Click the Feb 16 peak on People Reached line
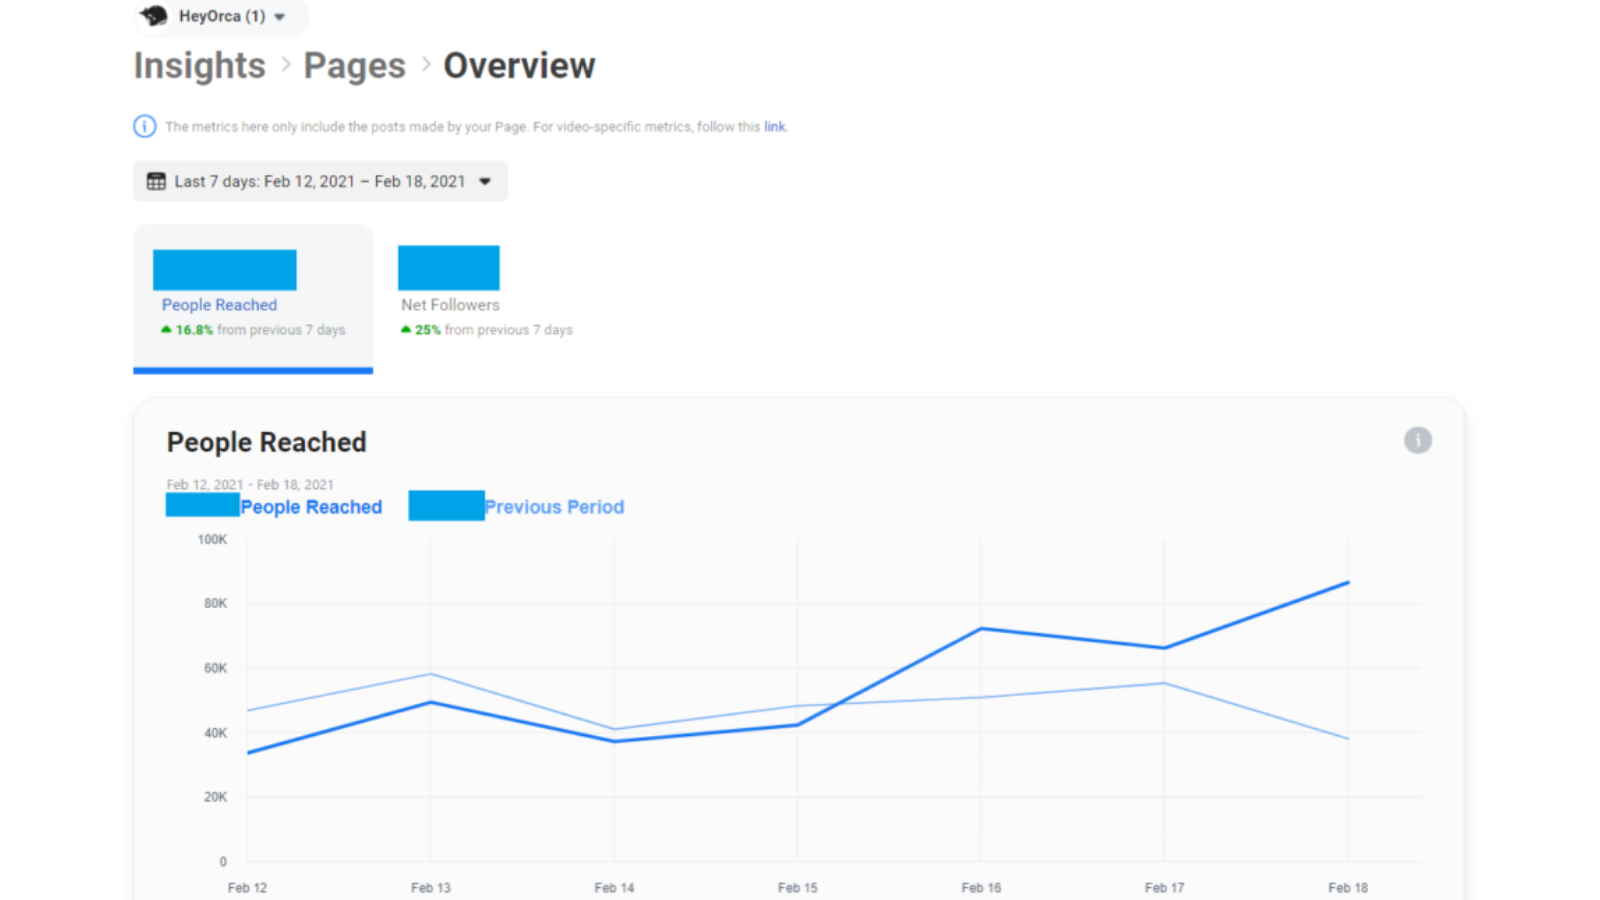 coord(981,629)
